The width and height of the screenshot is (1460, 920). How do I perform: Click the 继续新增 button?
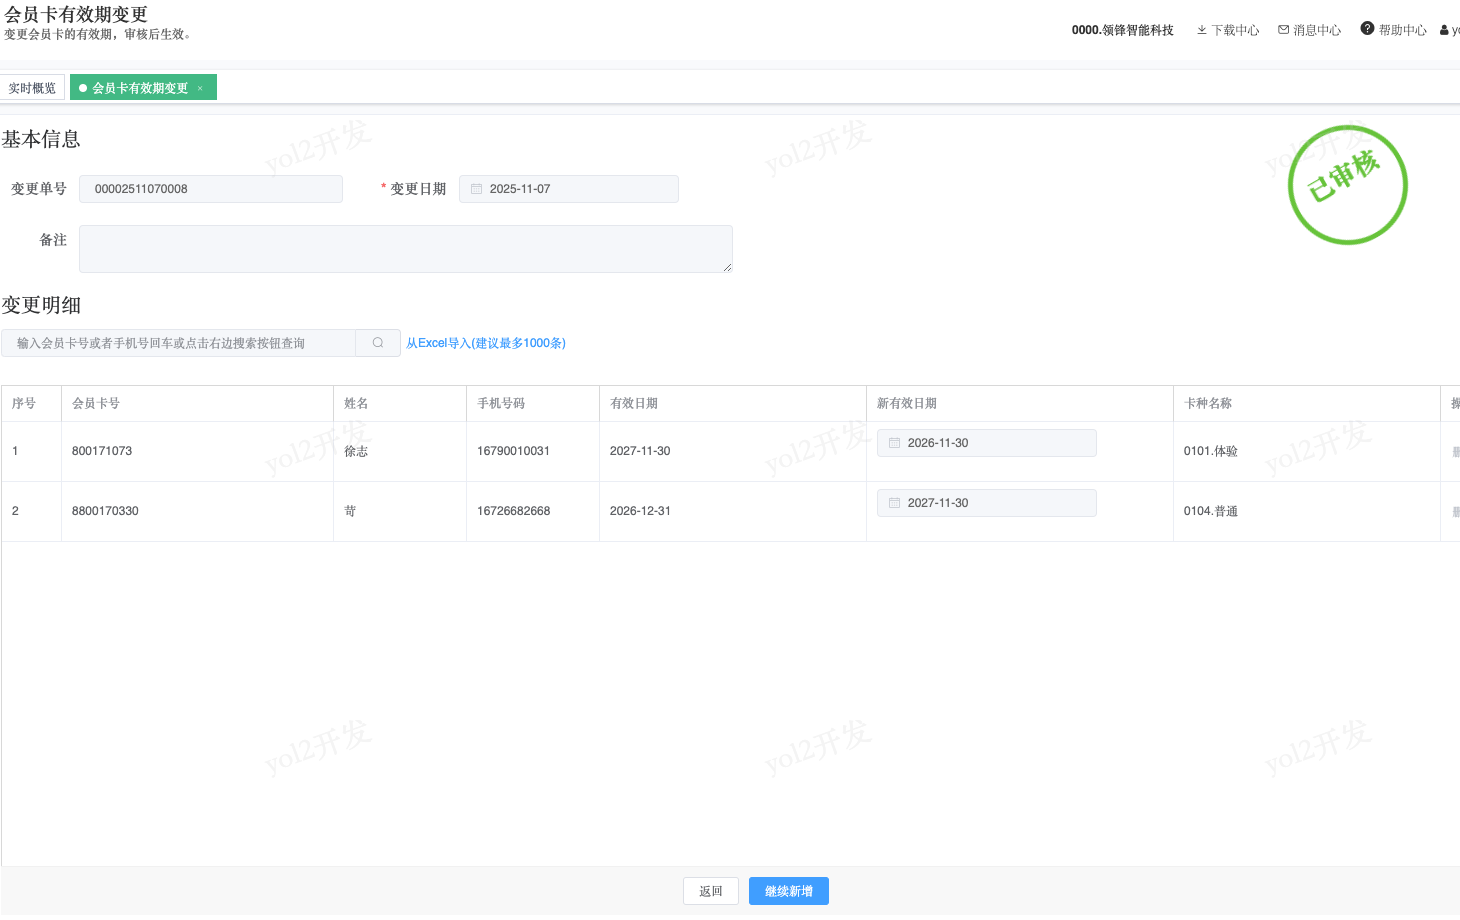[789, 891]
